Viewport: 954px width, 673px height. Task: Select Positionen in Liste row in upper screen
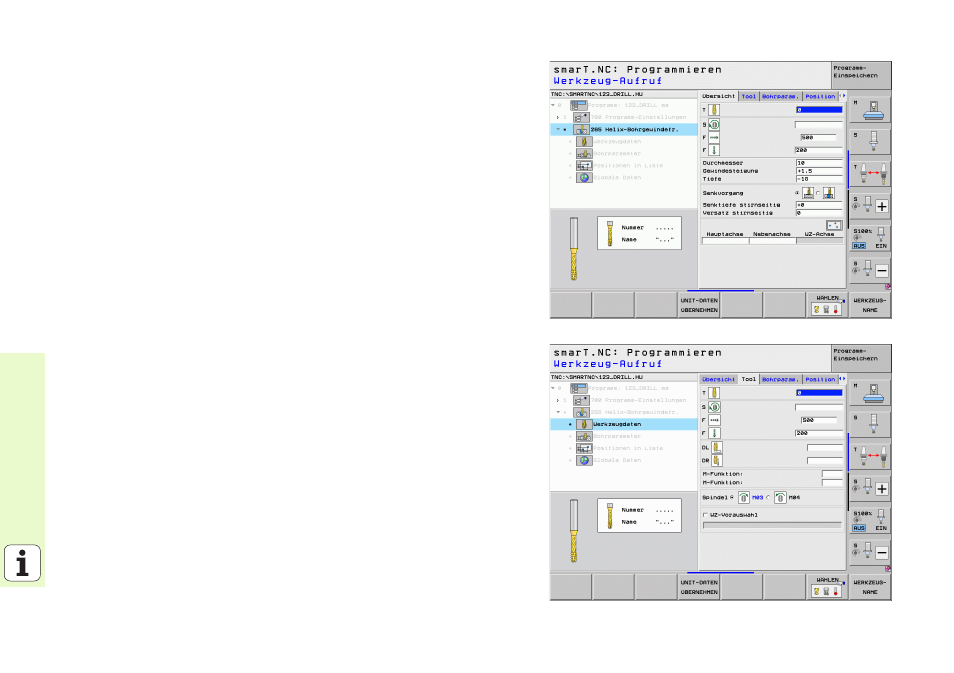(624, 166)
